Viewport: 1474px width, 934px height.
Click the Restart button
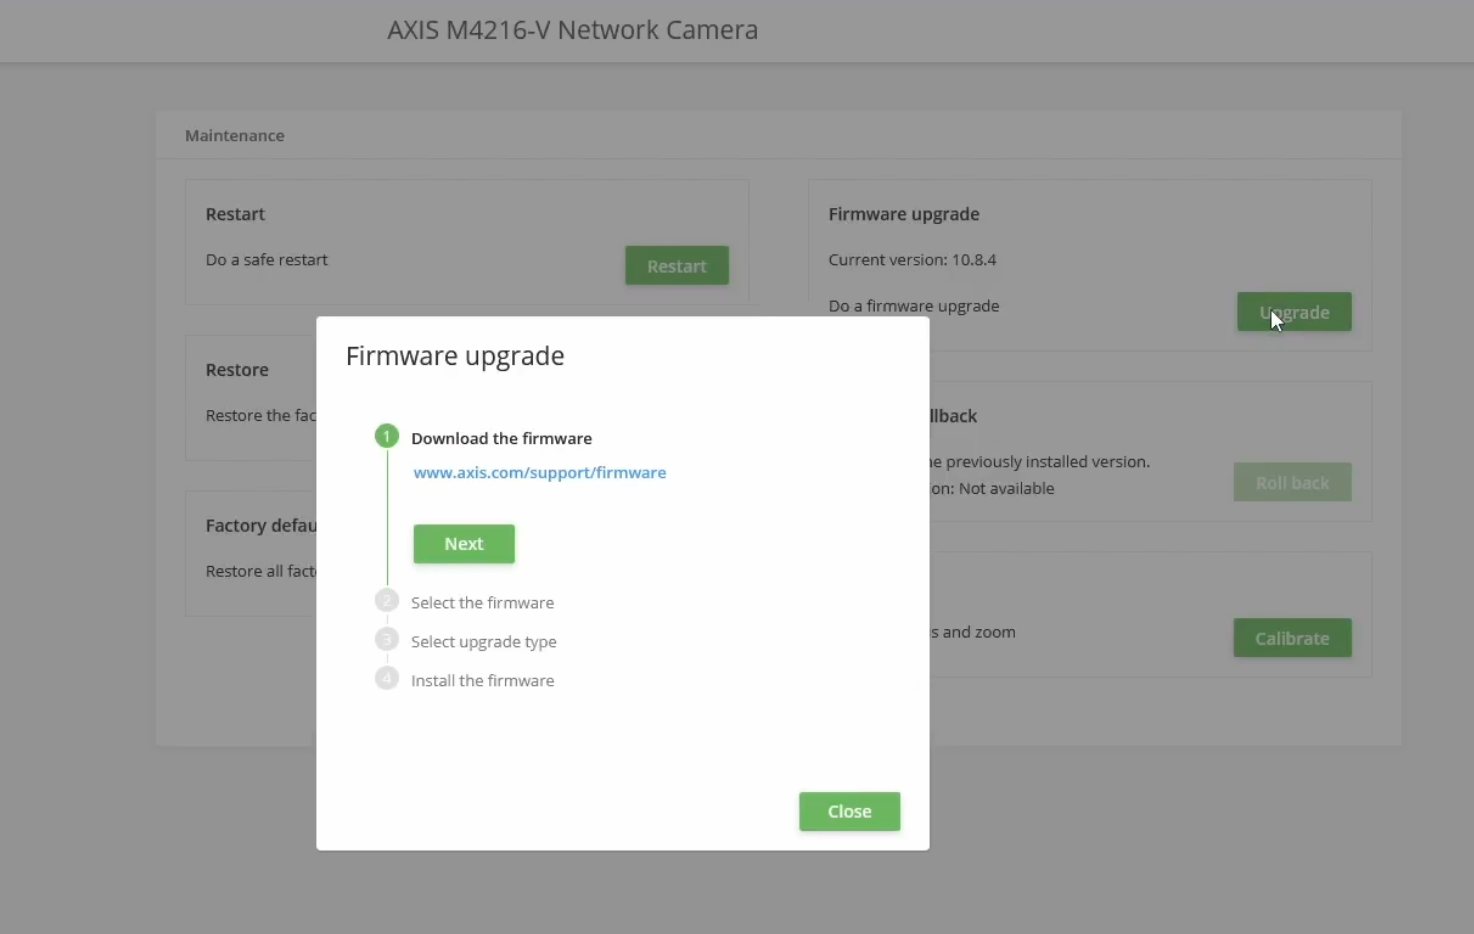pos(677,266)
